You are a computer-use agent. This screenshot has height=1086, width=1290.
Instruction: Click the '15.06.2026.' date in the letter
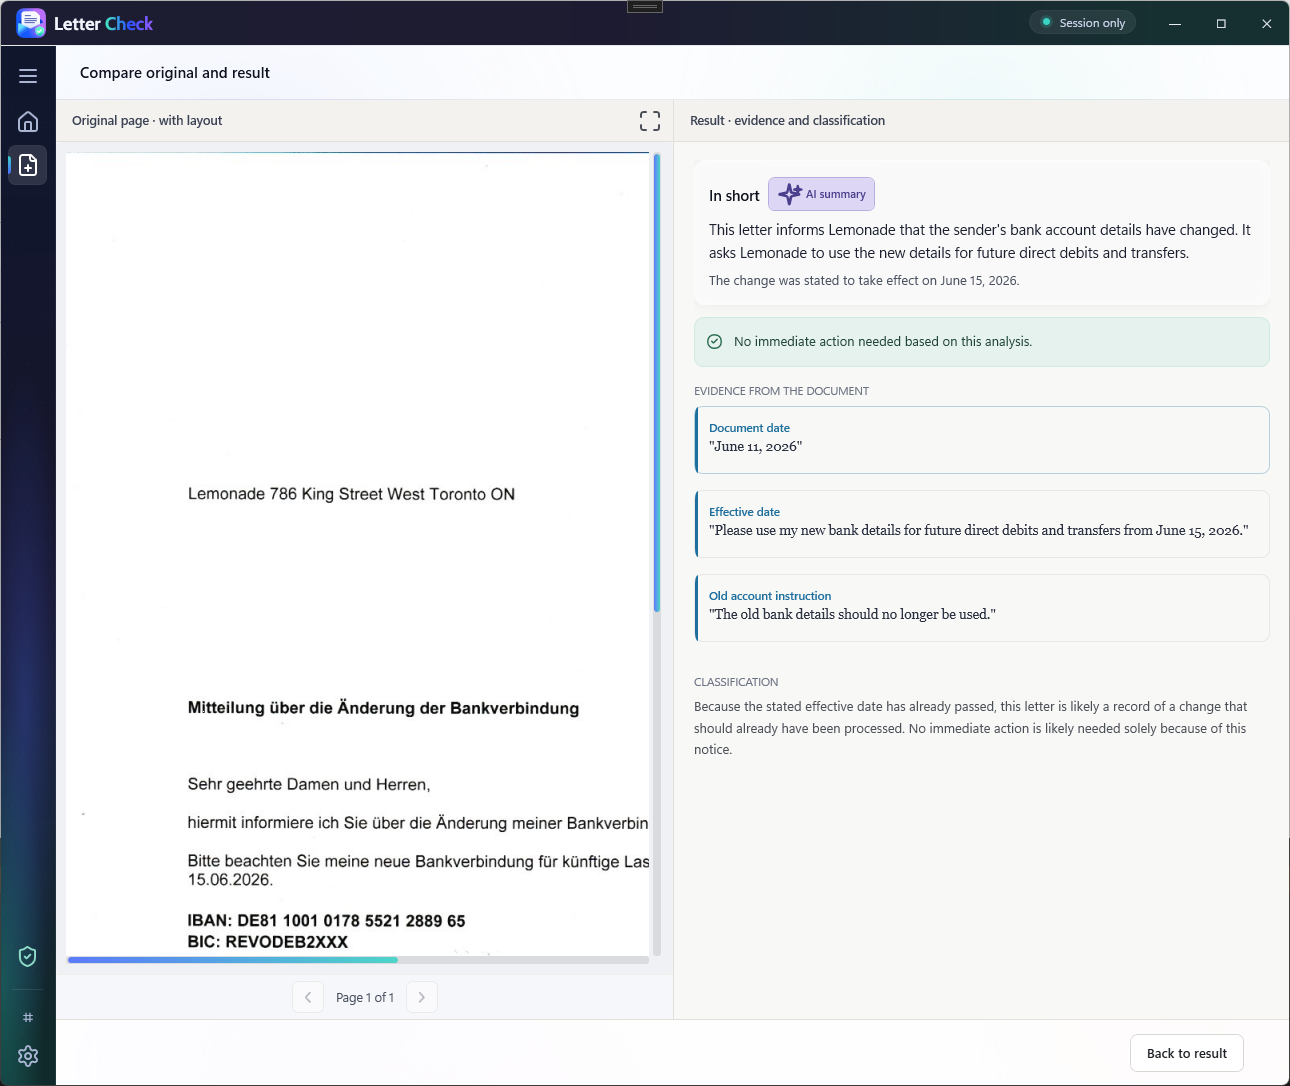[230, 880]
